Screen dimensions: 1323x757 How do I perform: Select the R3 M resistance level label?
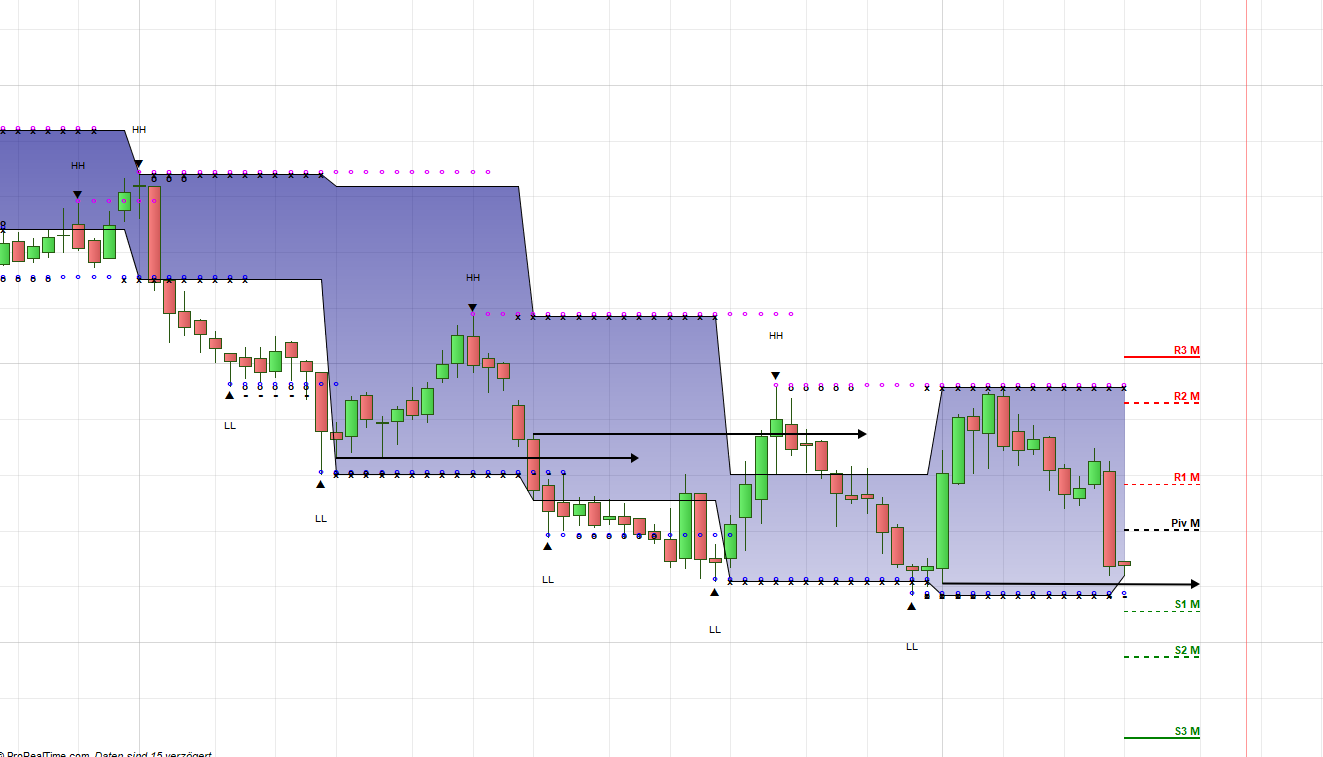1185,351
